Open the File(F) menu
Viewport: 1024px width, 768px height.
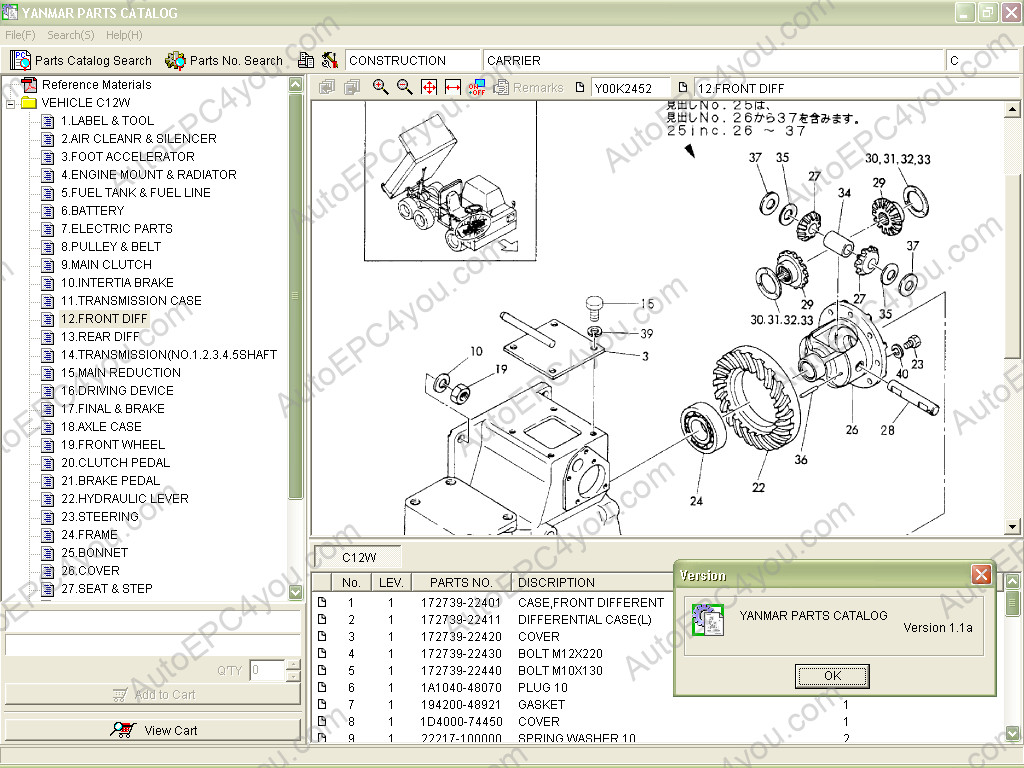coord(20,35)
